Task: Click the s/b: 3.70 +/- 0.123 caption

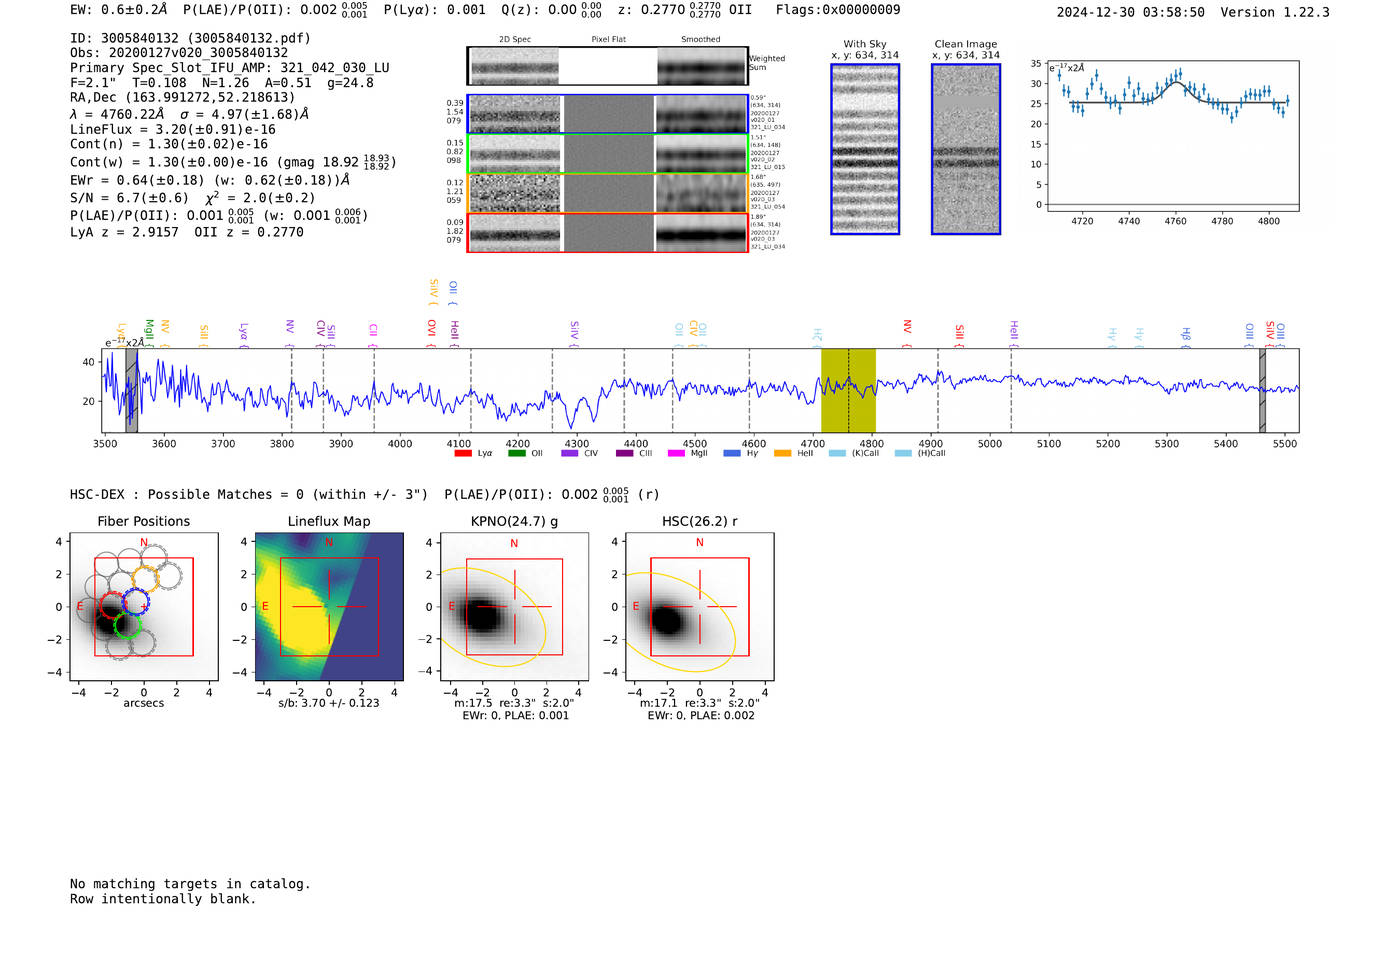Action: tap(329, 703)
